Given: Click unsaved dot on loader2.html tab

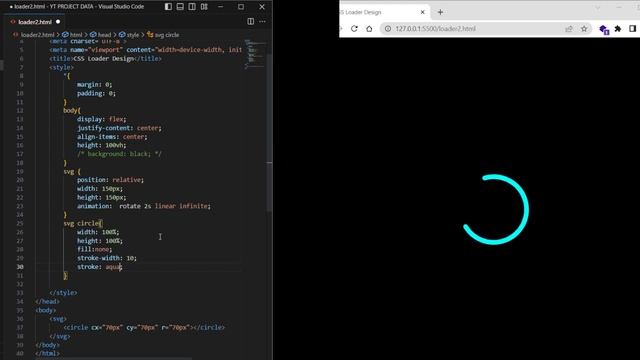Looking at the screenshot, I should (x=58, y=22).
